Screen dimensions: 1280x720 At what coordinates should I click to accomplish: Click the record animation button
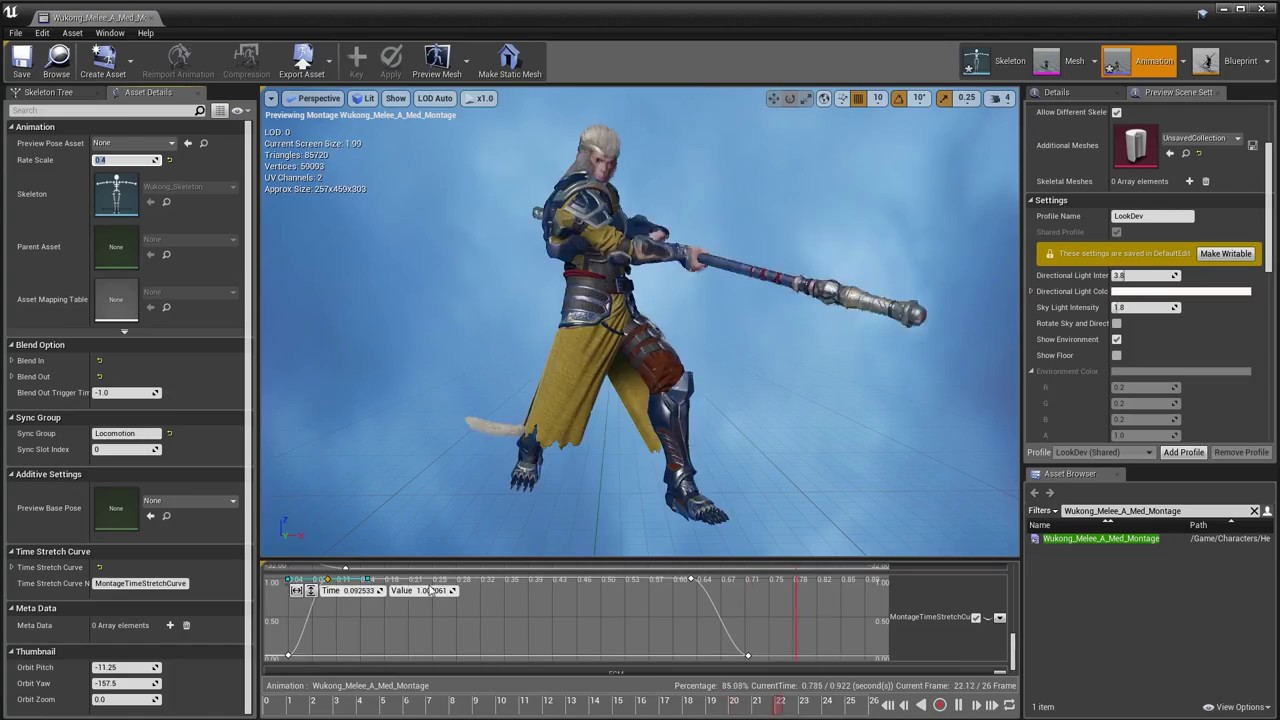click(x=939, y=705)
